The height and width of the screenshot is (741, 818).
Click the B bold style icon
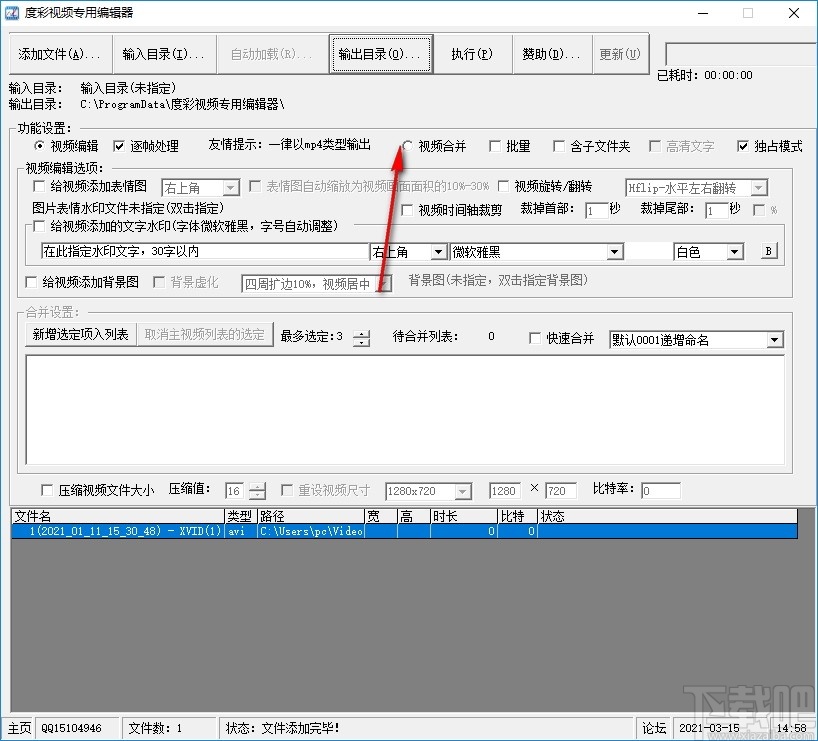(767, 249)
